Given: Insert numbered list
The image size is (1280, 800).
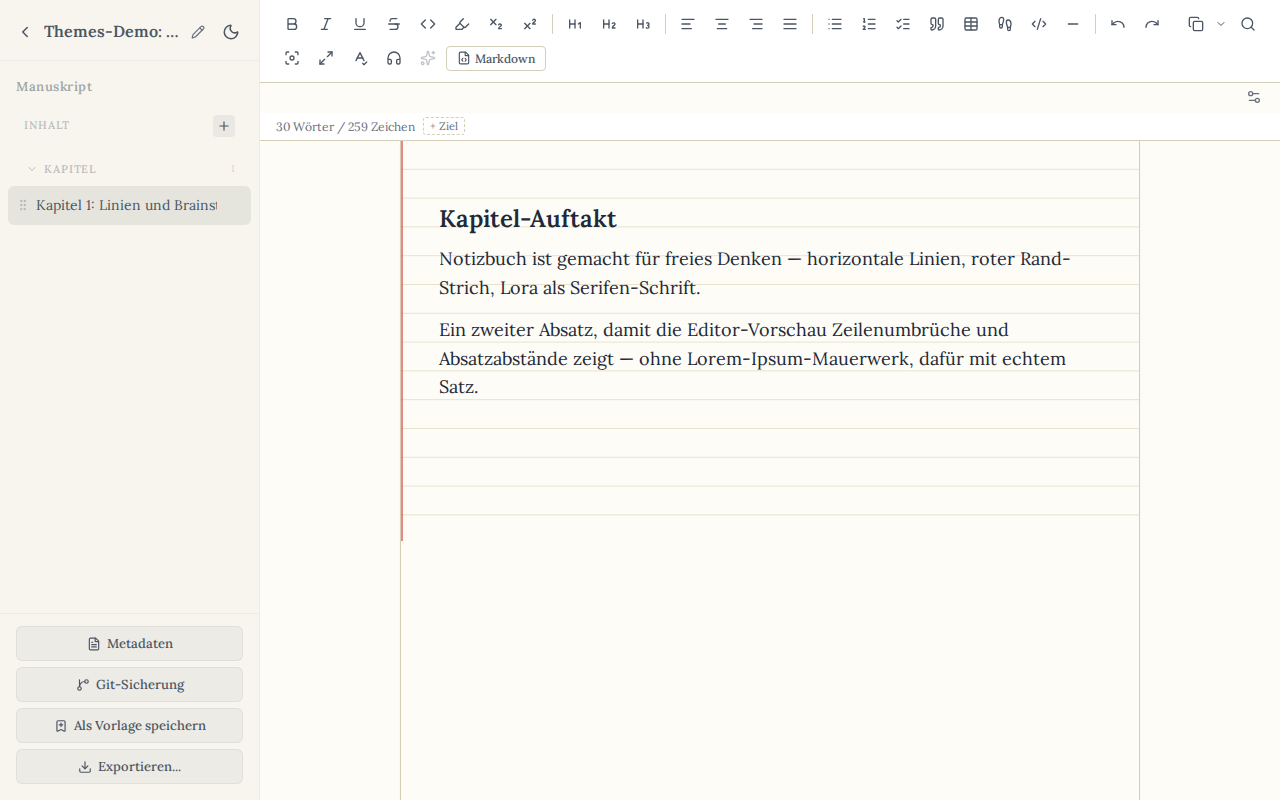Looking at the screenshot, I should [x=869, y=24].
